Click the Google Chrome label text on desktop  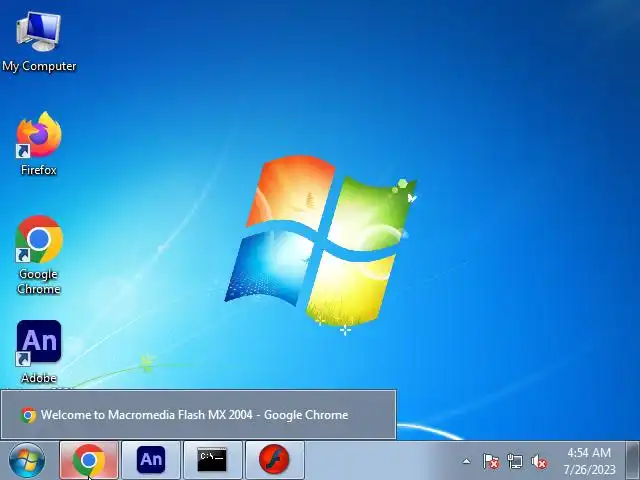(39, 282)
